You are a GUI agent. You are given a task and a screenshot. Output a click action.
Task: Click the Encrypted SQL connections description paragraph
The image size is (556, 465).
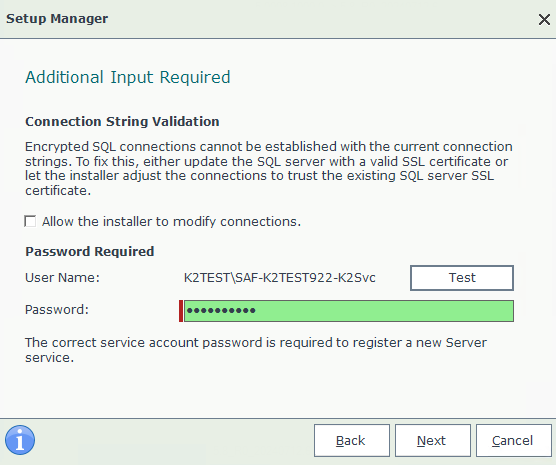(268, 168)
